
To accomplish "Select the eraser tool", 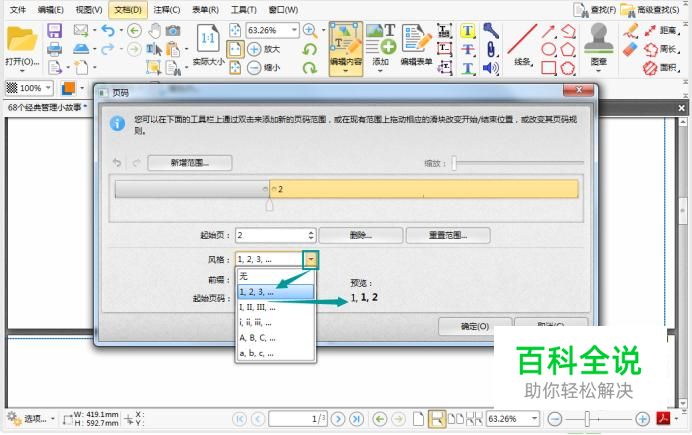I will coord(631,49).
